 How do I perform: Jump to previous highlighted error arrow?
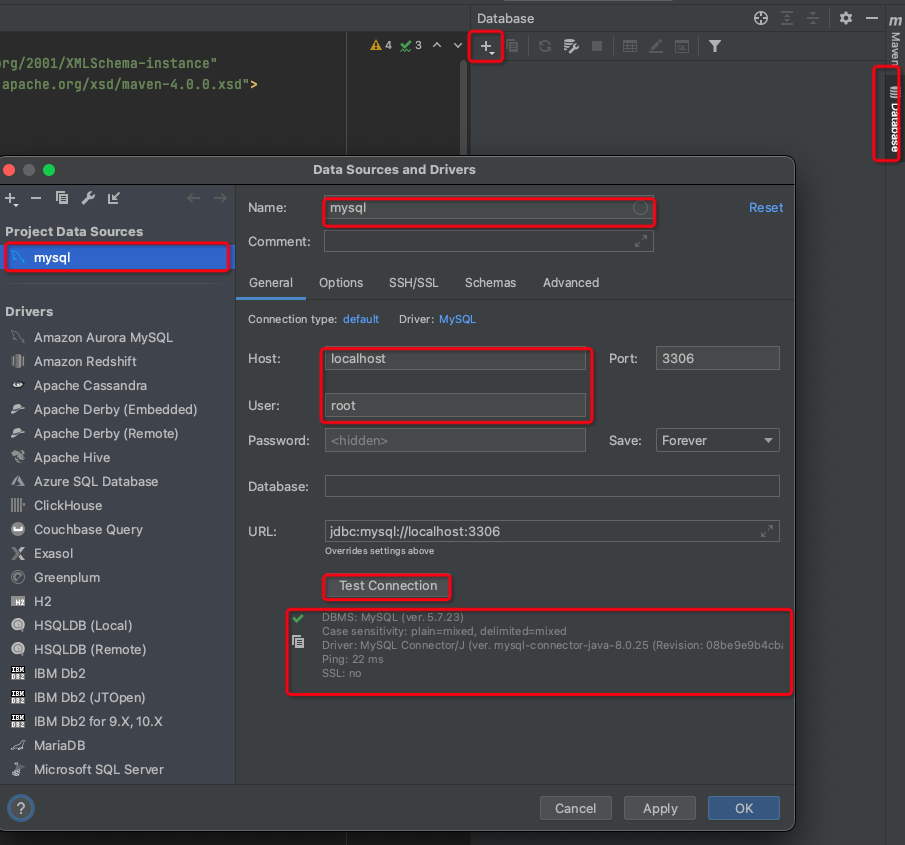pos(437,45)
